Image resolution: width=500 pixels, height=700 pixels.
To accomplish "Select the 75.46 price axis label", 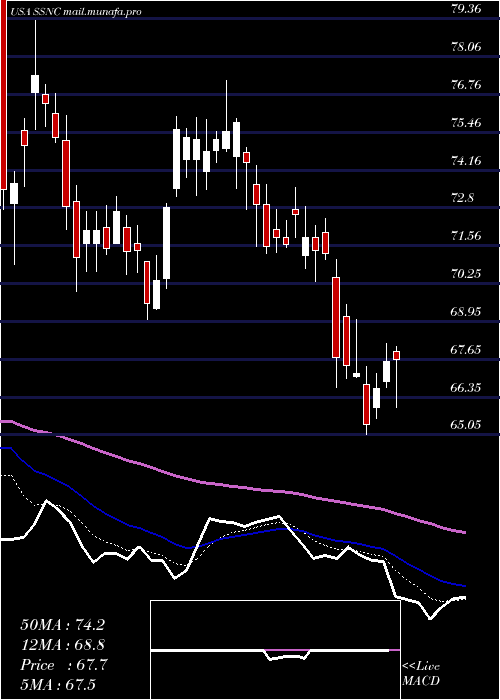I will [466, 122].
